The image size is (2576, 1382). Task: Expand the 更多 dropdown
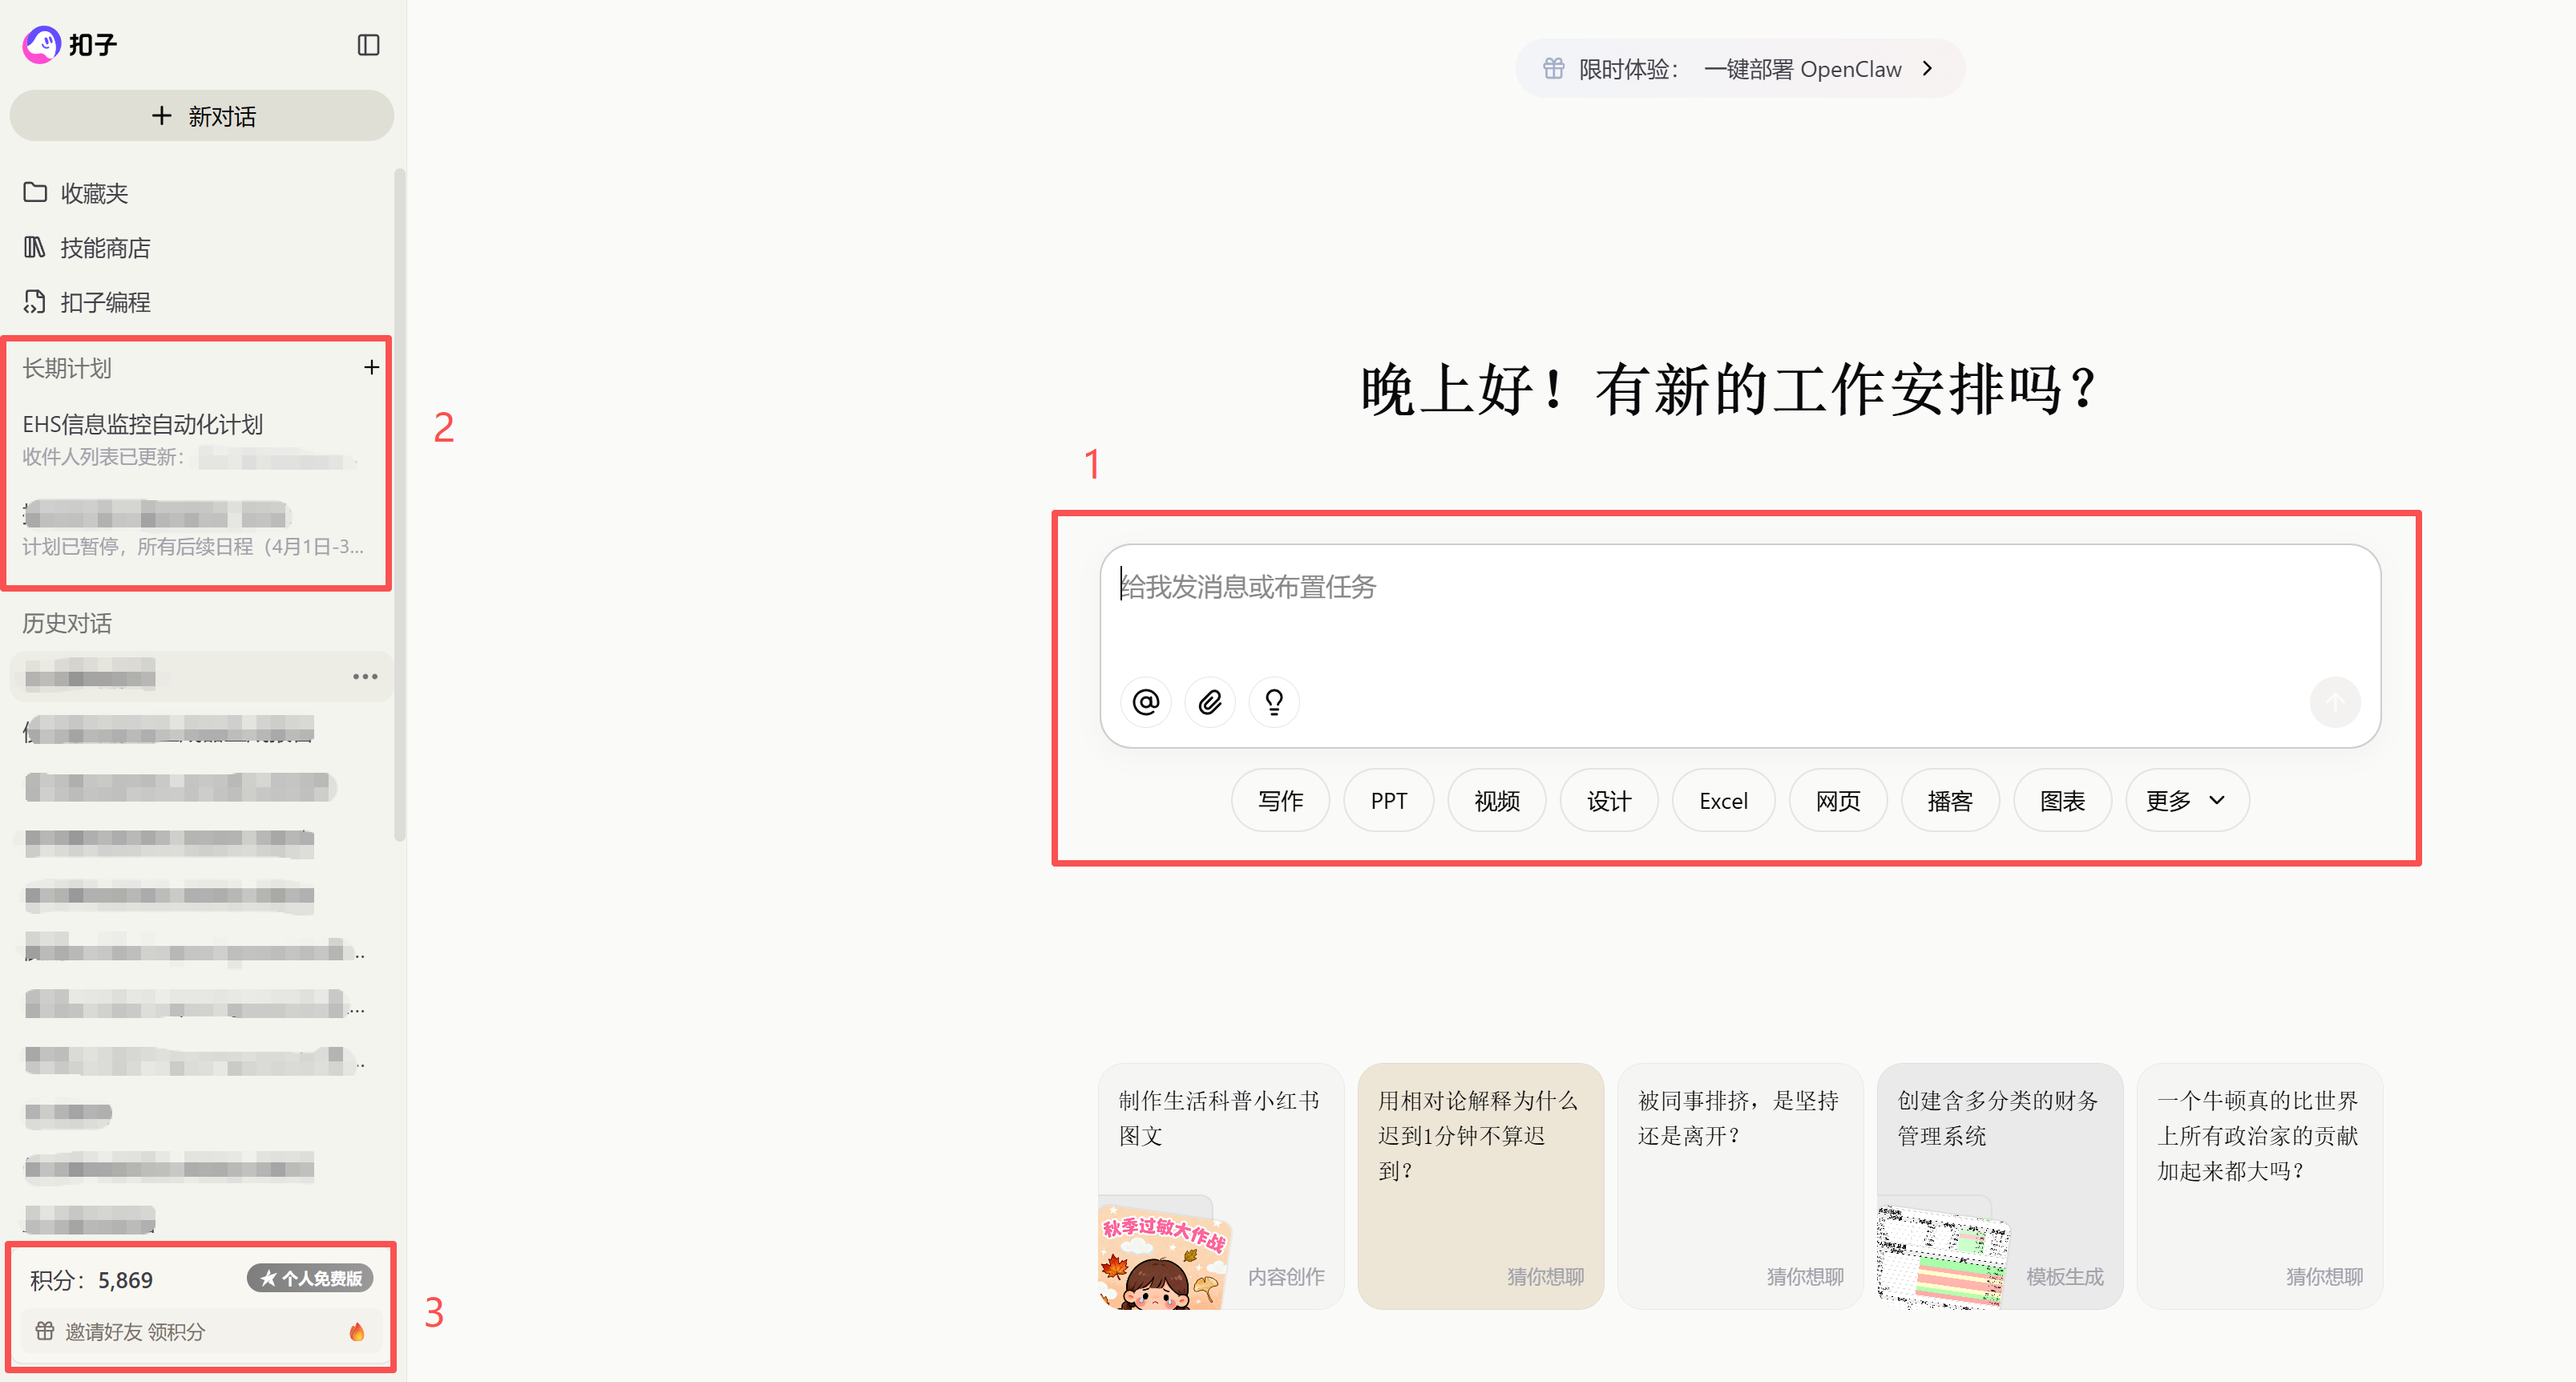tap(2186, 801)
